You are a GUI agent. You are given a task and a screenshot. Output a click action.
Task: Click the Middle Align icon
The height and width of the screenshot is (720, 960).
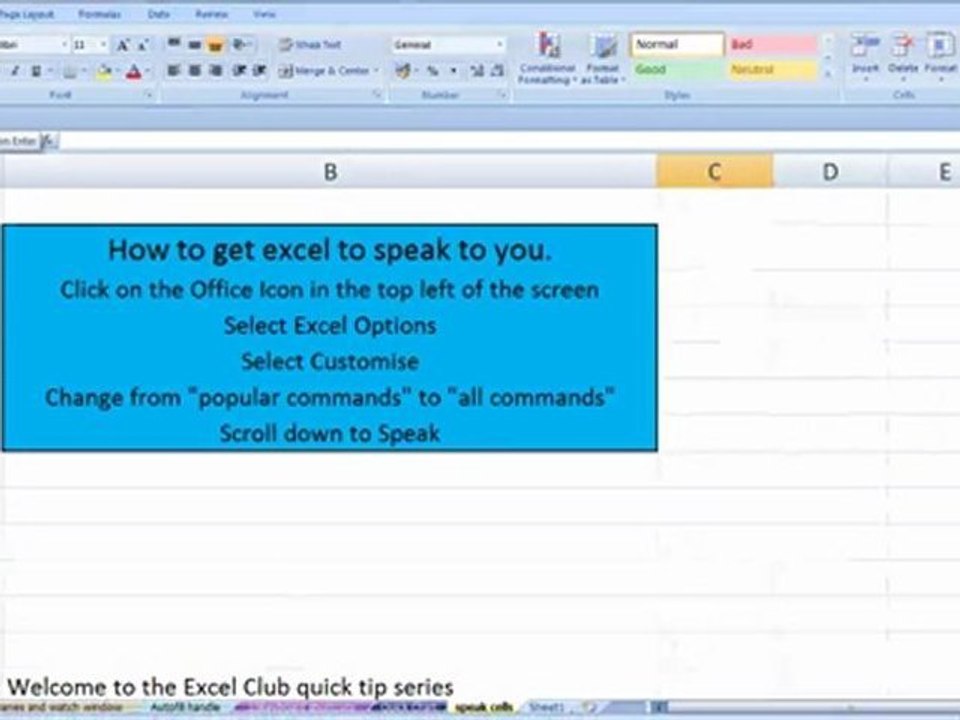(195, 44)
